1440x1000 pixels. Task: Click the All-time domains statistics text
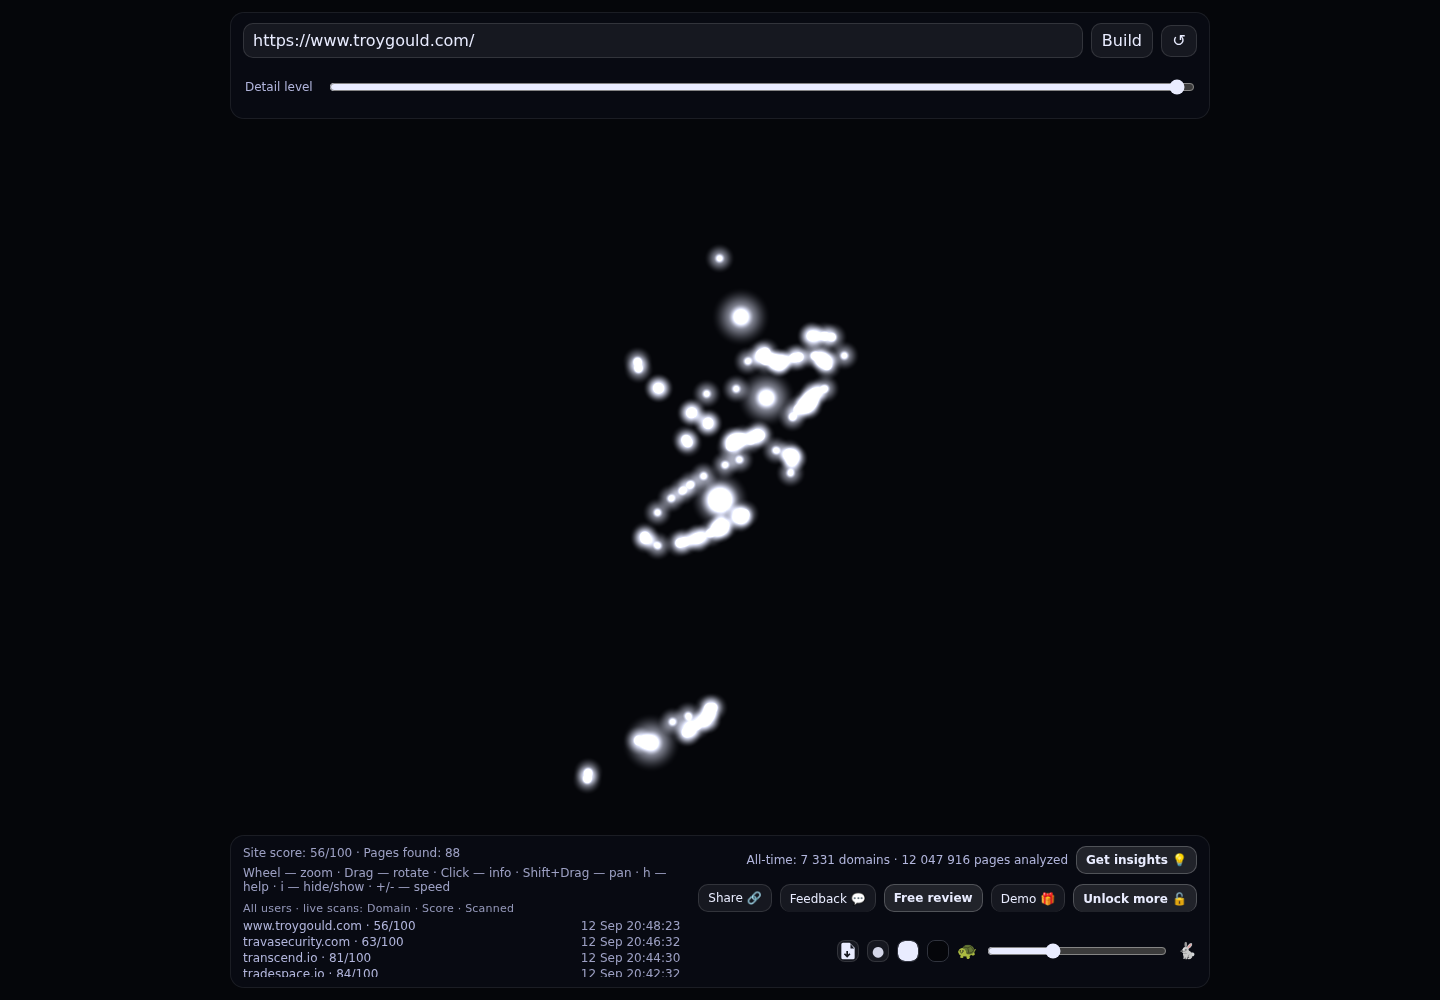click(x=907, y=860)
